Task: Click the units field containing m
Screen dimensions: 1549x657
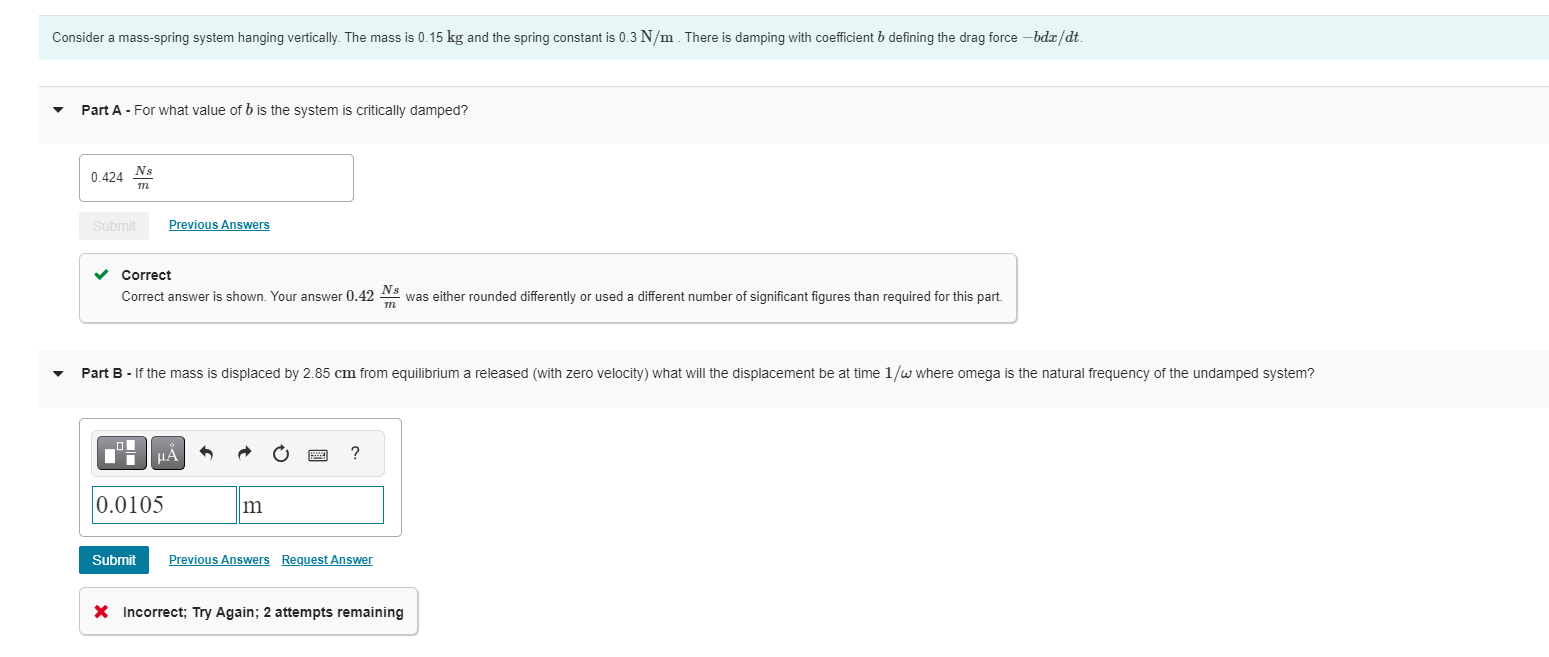Action: (x=310, y=504)
